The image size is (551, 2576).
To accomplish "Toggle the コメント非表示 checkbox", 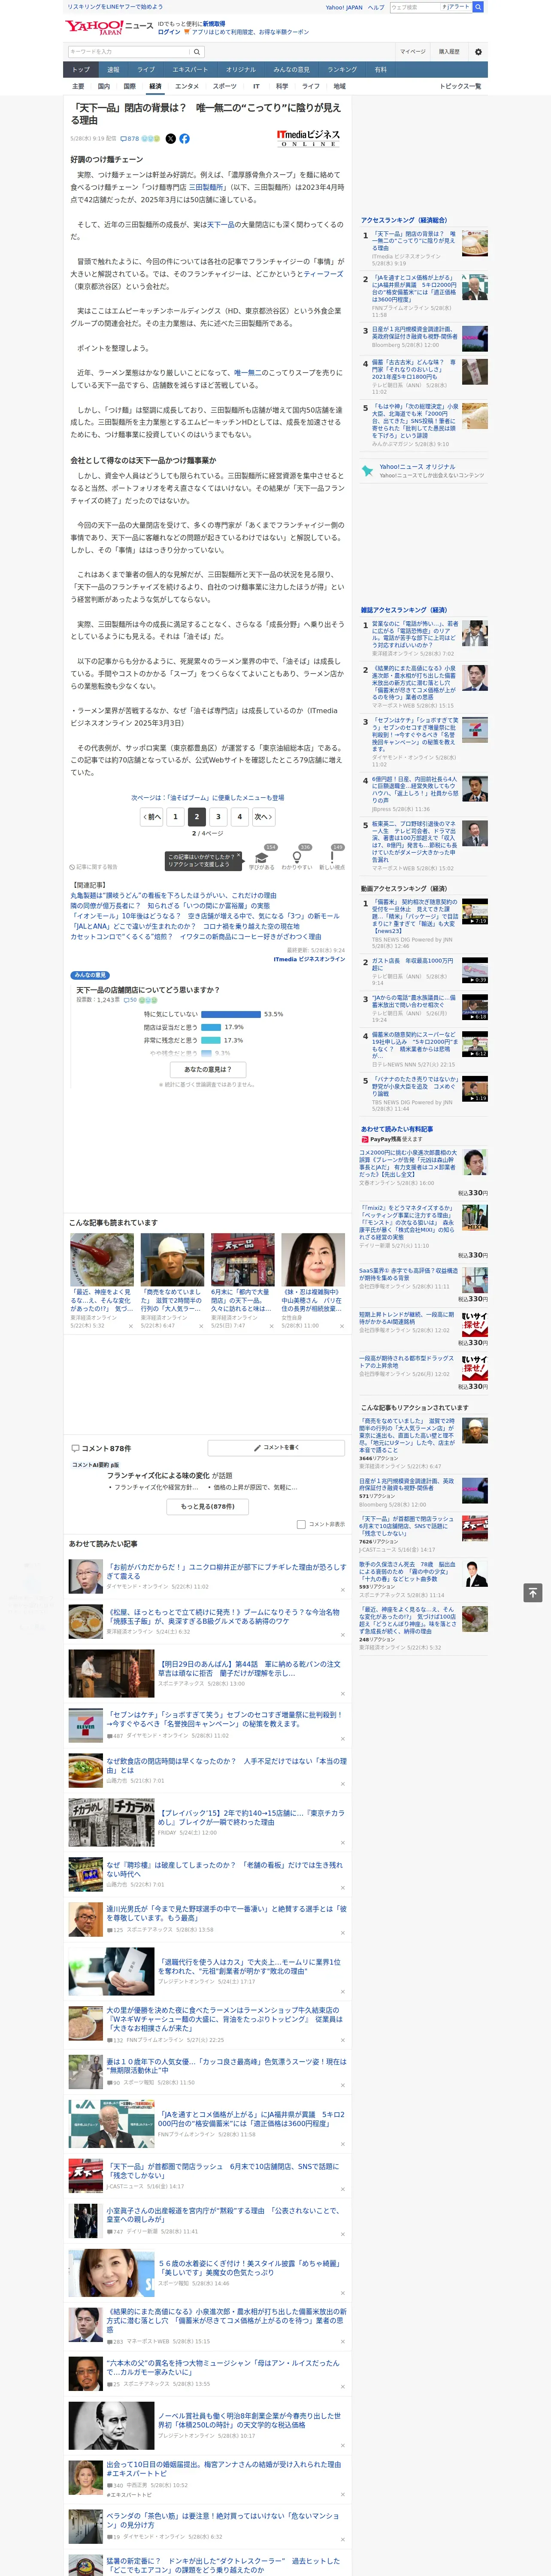I will 301,1524.
